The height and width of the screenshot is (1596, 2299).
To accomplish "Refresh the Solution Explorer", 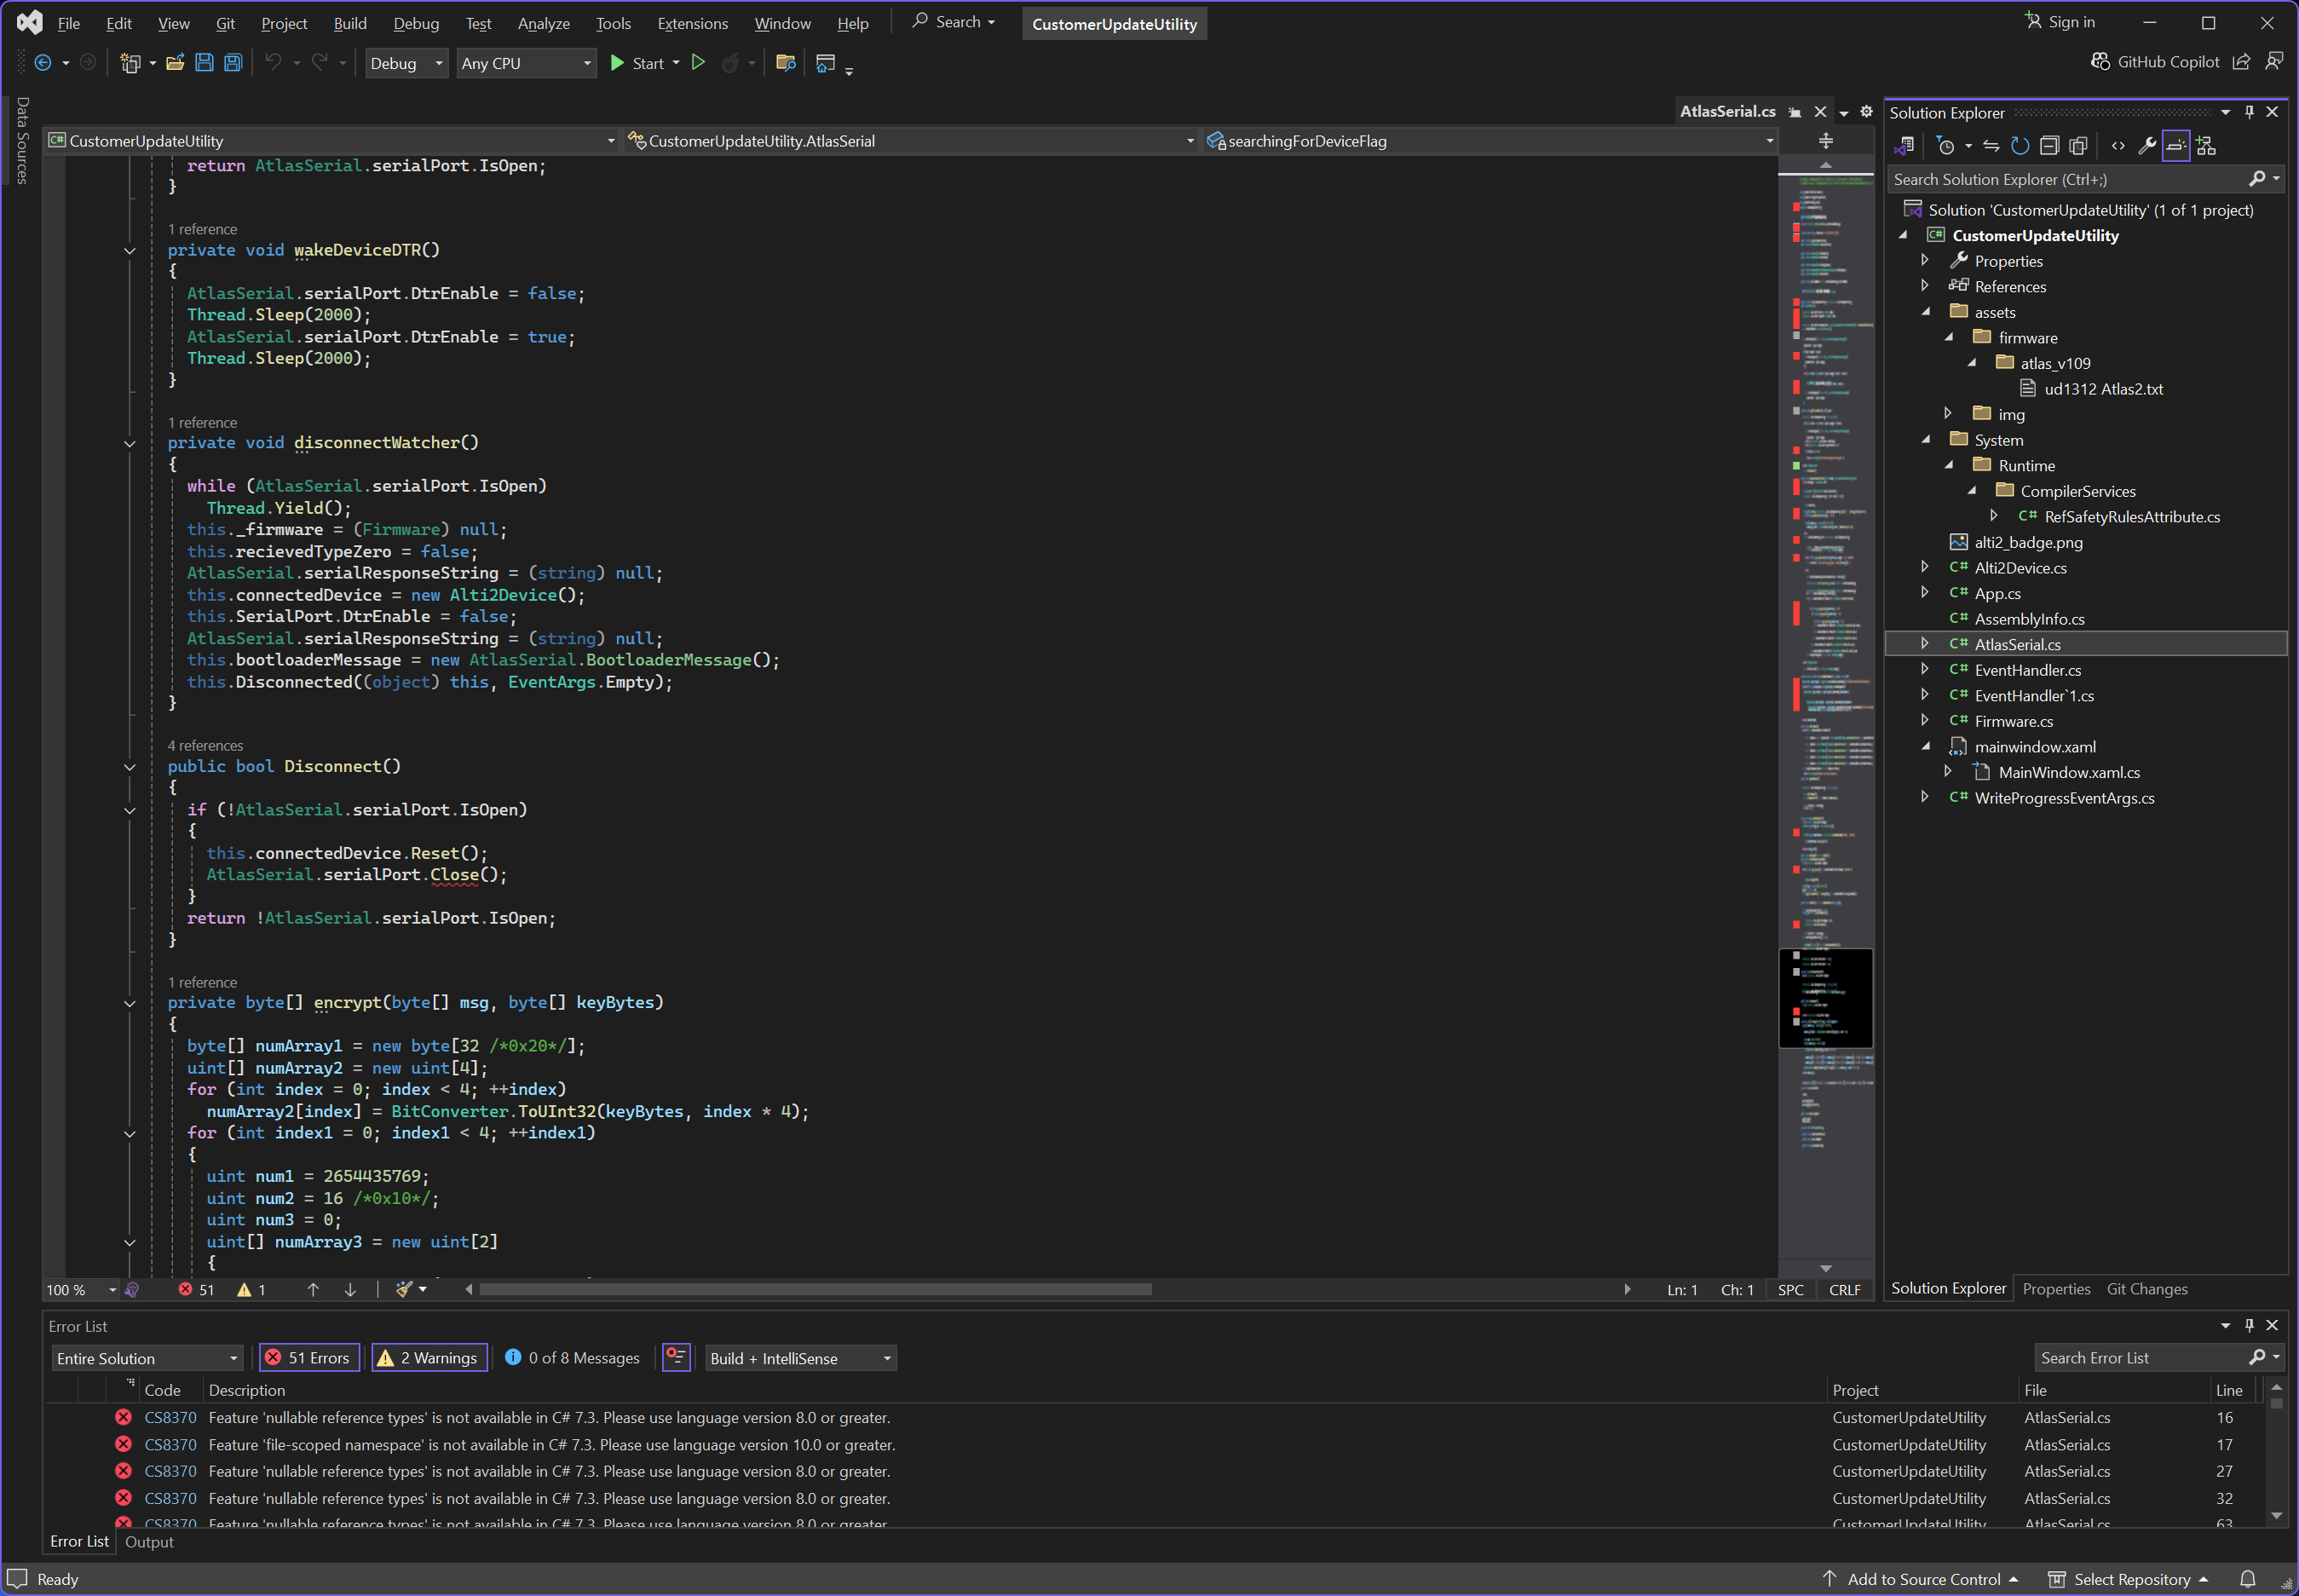I will 2020,146.
